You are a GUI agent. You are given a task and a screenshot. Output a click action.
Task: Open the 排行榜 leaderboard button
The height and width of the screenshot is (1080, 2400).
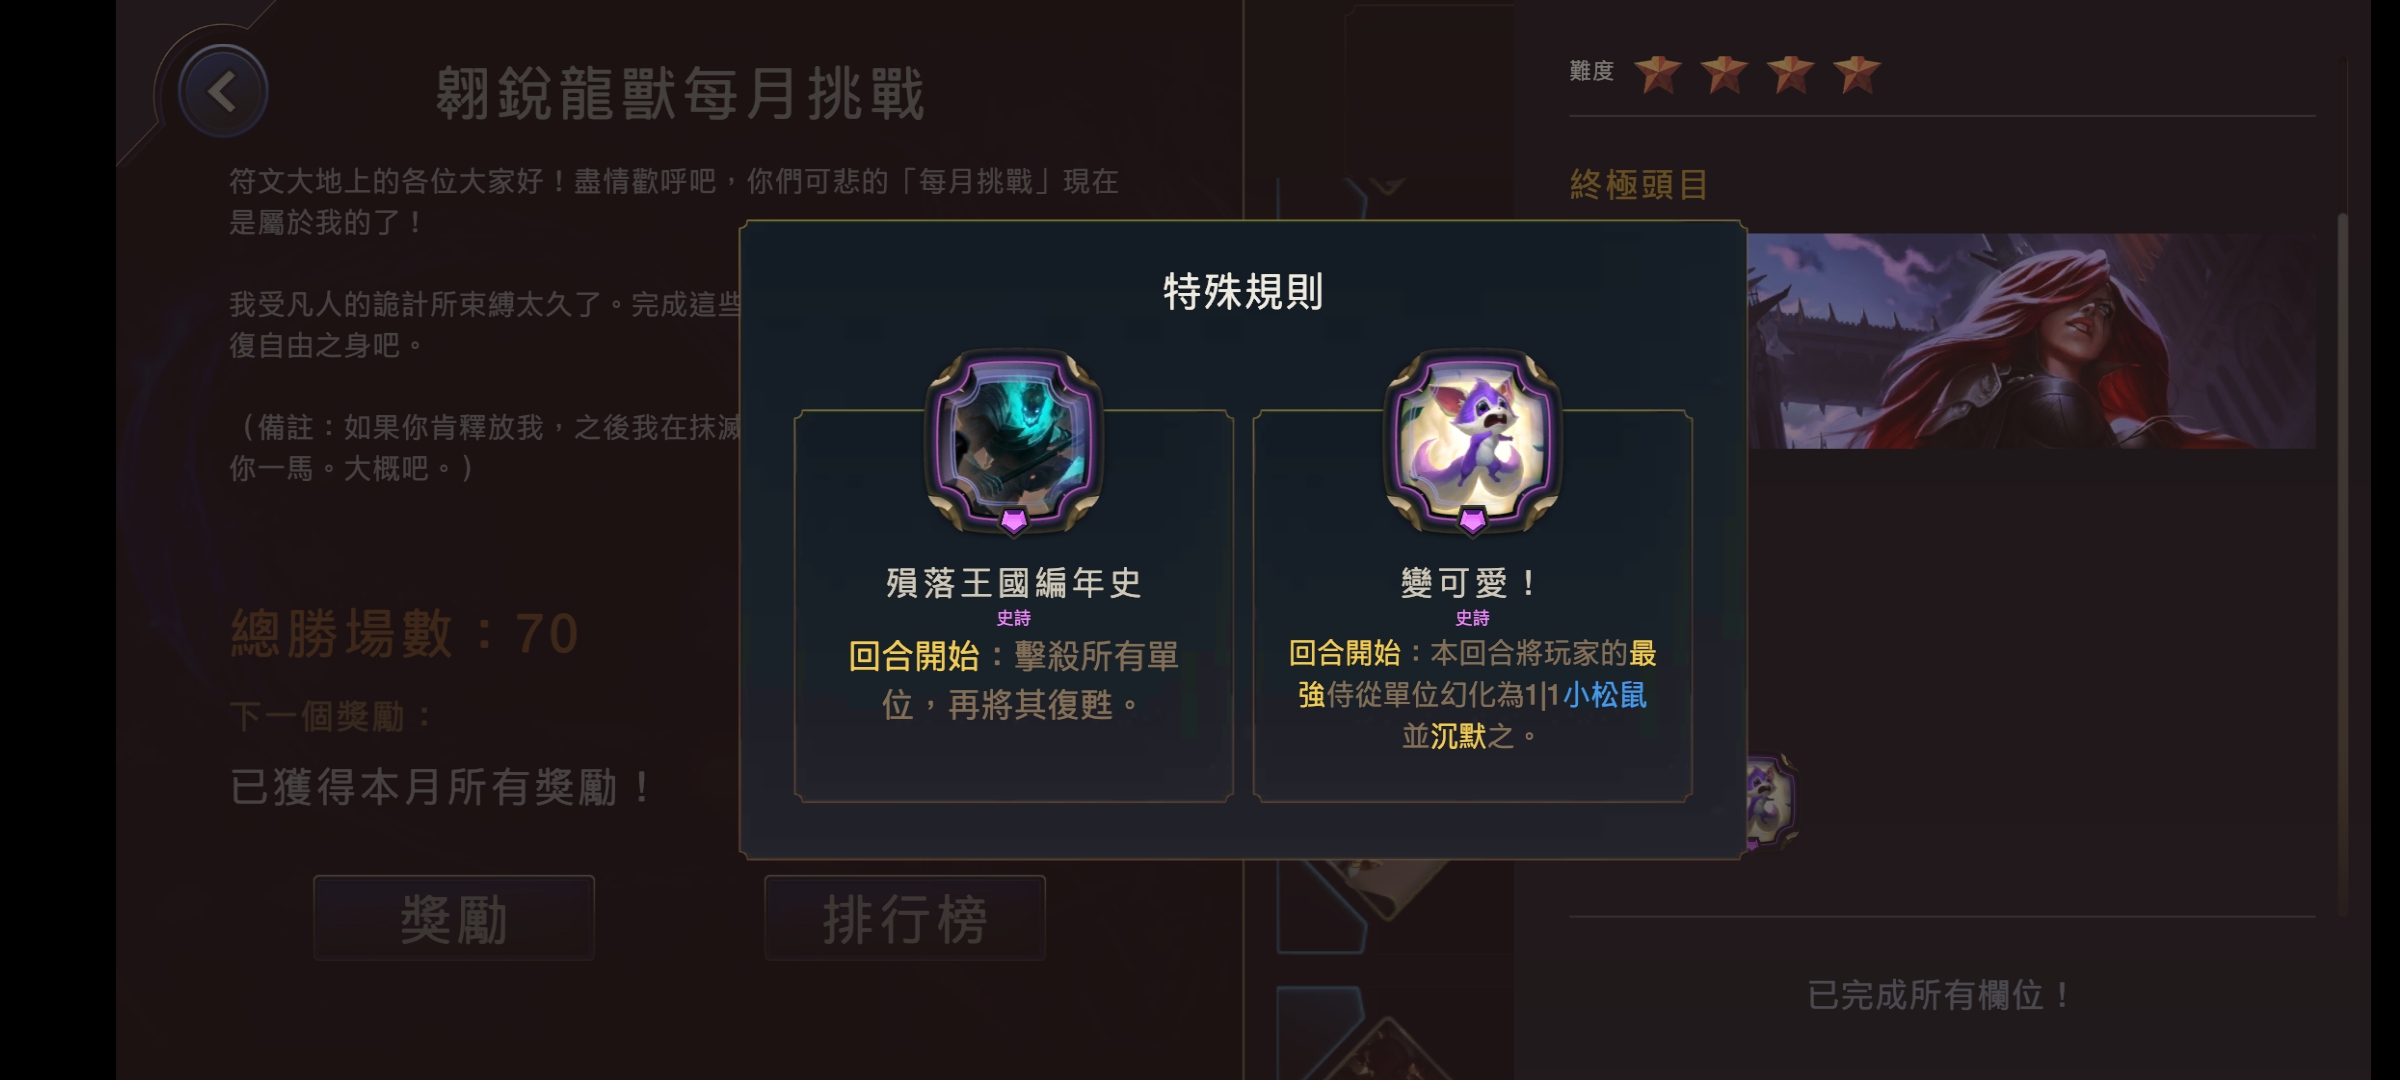pyautogui.click(x=905, y=918)
